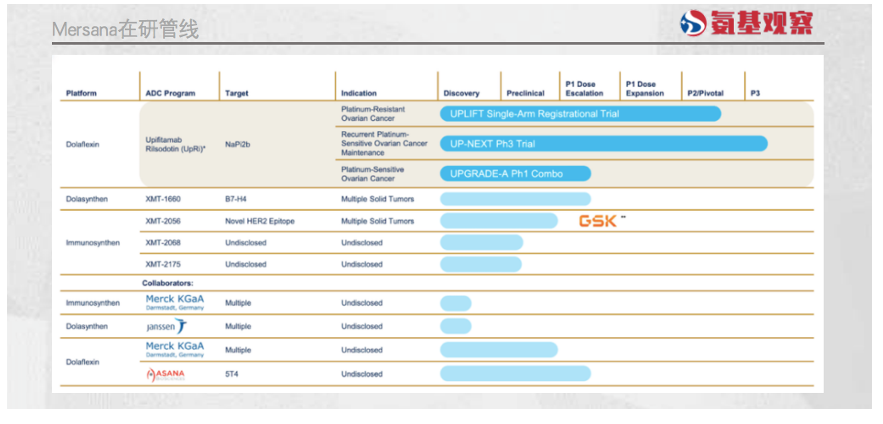Select the UPLIFT Single-Arm Registrational Trial bar
The image size is (883, 424).
(580, 114)
